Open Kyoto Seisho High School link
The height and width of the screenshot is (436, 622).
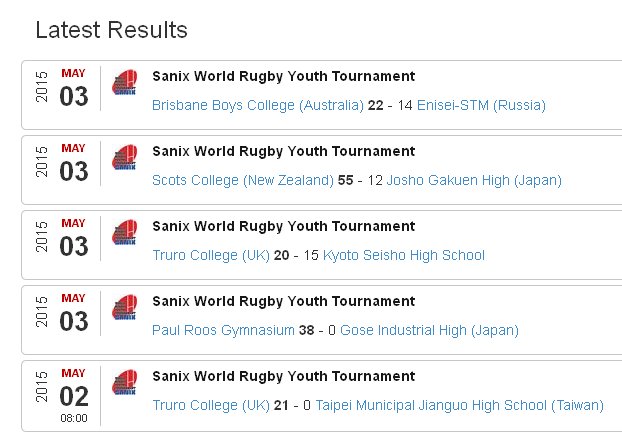(x=404, y=255)
